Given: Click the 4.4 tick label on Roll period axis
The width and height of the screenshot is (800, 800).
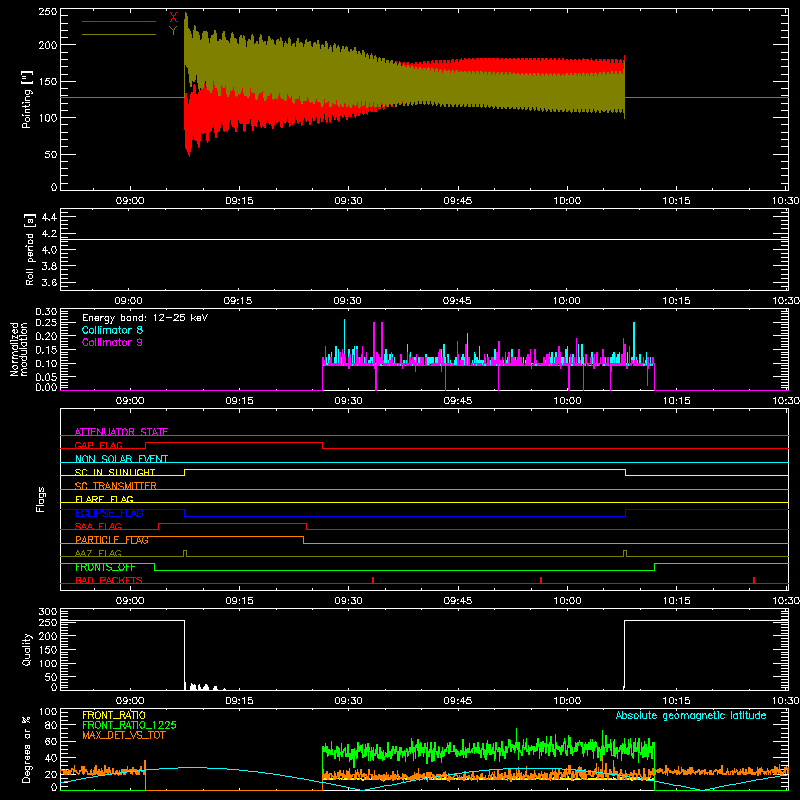Looking at the screenshot, I should 49,217.
